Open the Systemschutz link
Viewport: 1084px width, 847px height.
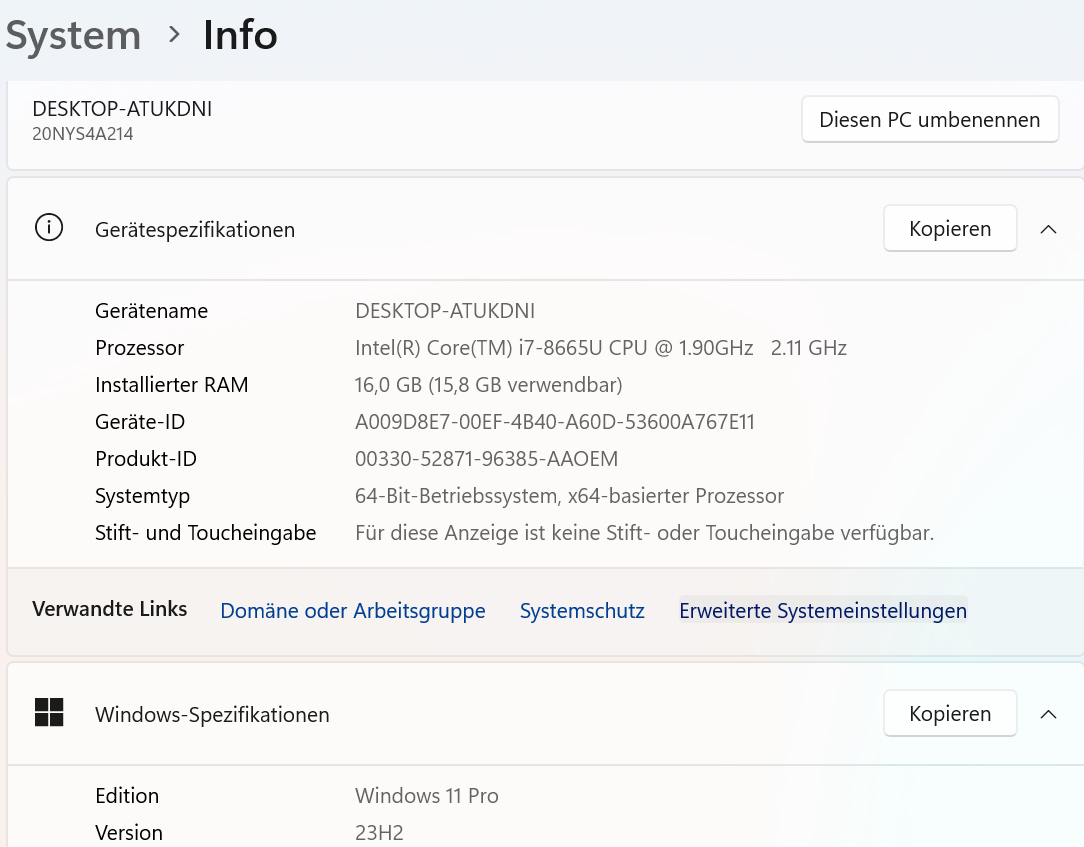pos(582,611)
